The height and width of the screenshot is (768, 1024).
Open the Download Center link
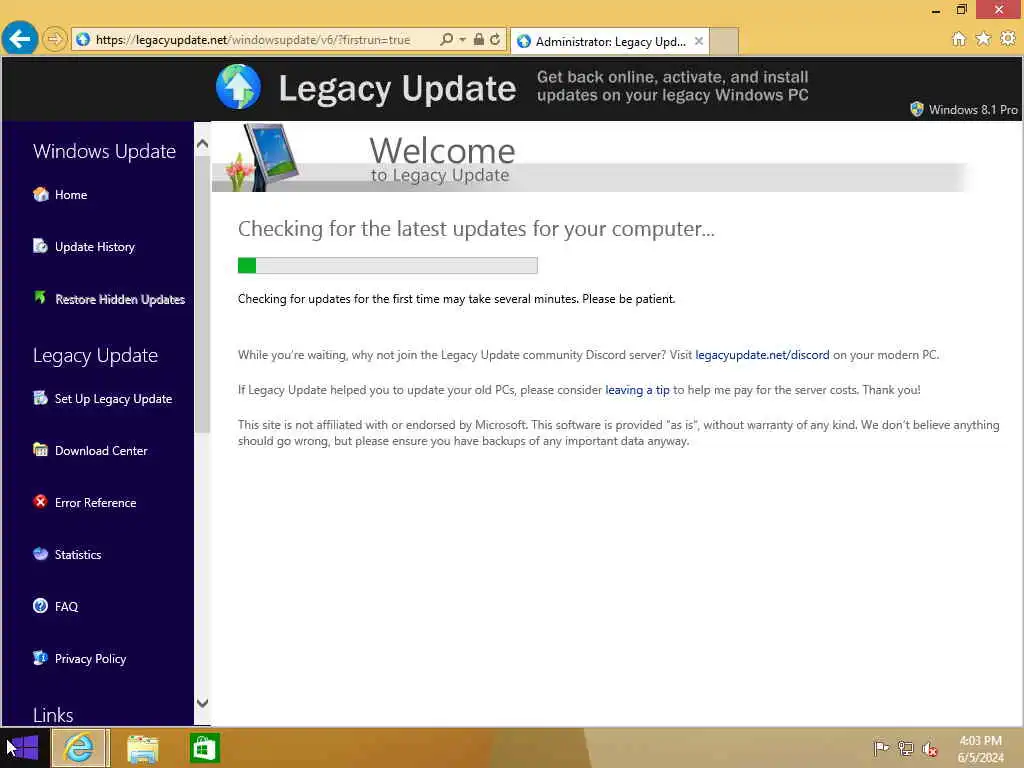101,451
